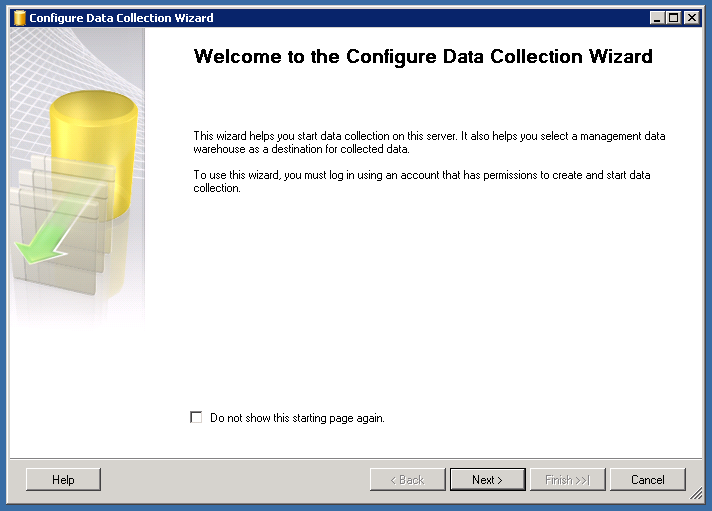Image resolution: width=712 pixels, height=511 pixels.
Task: Click the 'Welcome to the Configure Data Collection Wizard' heading
Action: point(423,57)
